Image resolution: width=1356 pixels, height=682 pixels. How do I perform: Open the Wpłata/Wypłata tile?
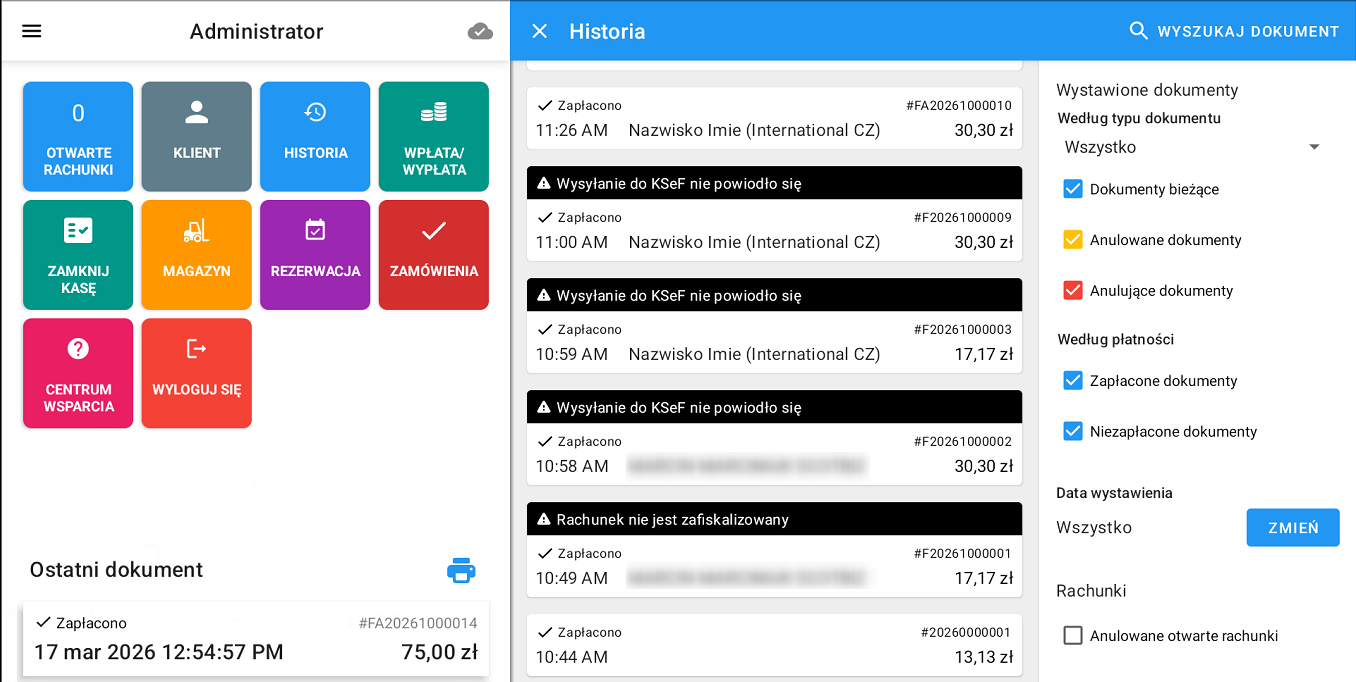(434, 136)
